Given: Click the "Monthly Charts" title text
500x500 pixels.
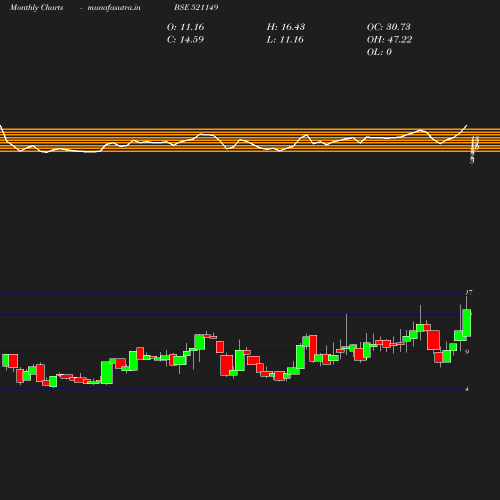Looking at the screenshot, I should pos(37,7).
